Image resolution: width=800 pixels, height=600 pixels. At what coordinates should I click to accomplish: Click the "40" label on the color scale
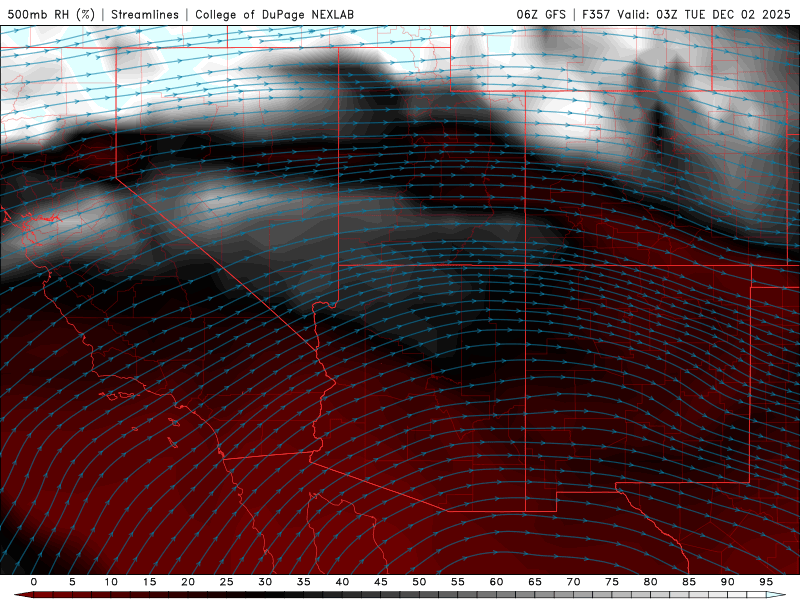pyautogui.click(x=342, y=582)
